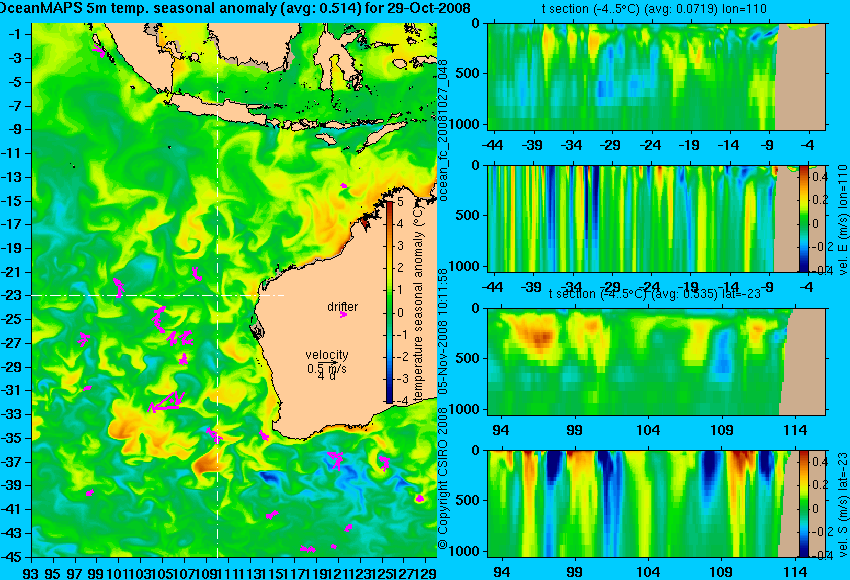Click the '-13' latitude label on the map axis
The height and width of the screenshot is (580, 850).
(12, 177)
